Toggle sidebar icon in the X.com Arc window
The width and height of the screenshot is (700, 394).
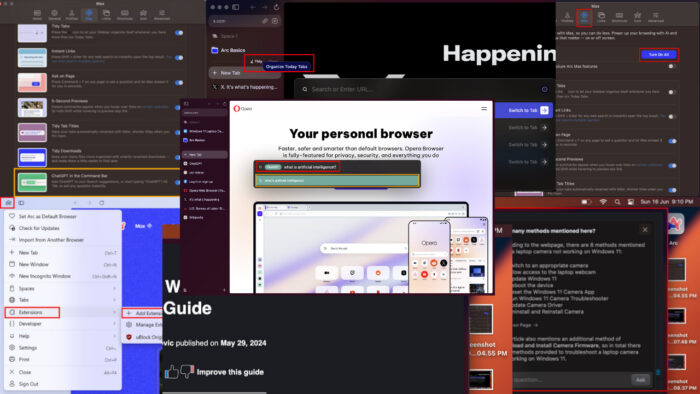click(236, 7)
